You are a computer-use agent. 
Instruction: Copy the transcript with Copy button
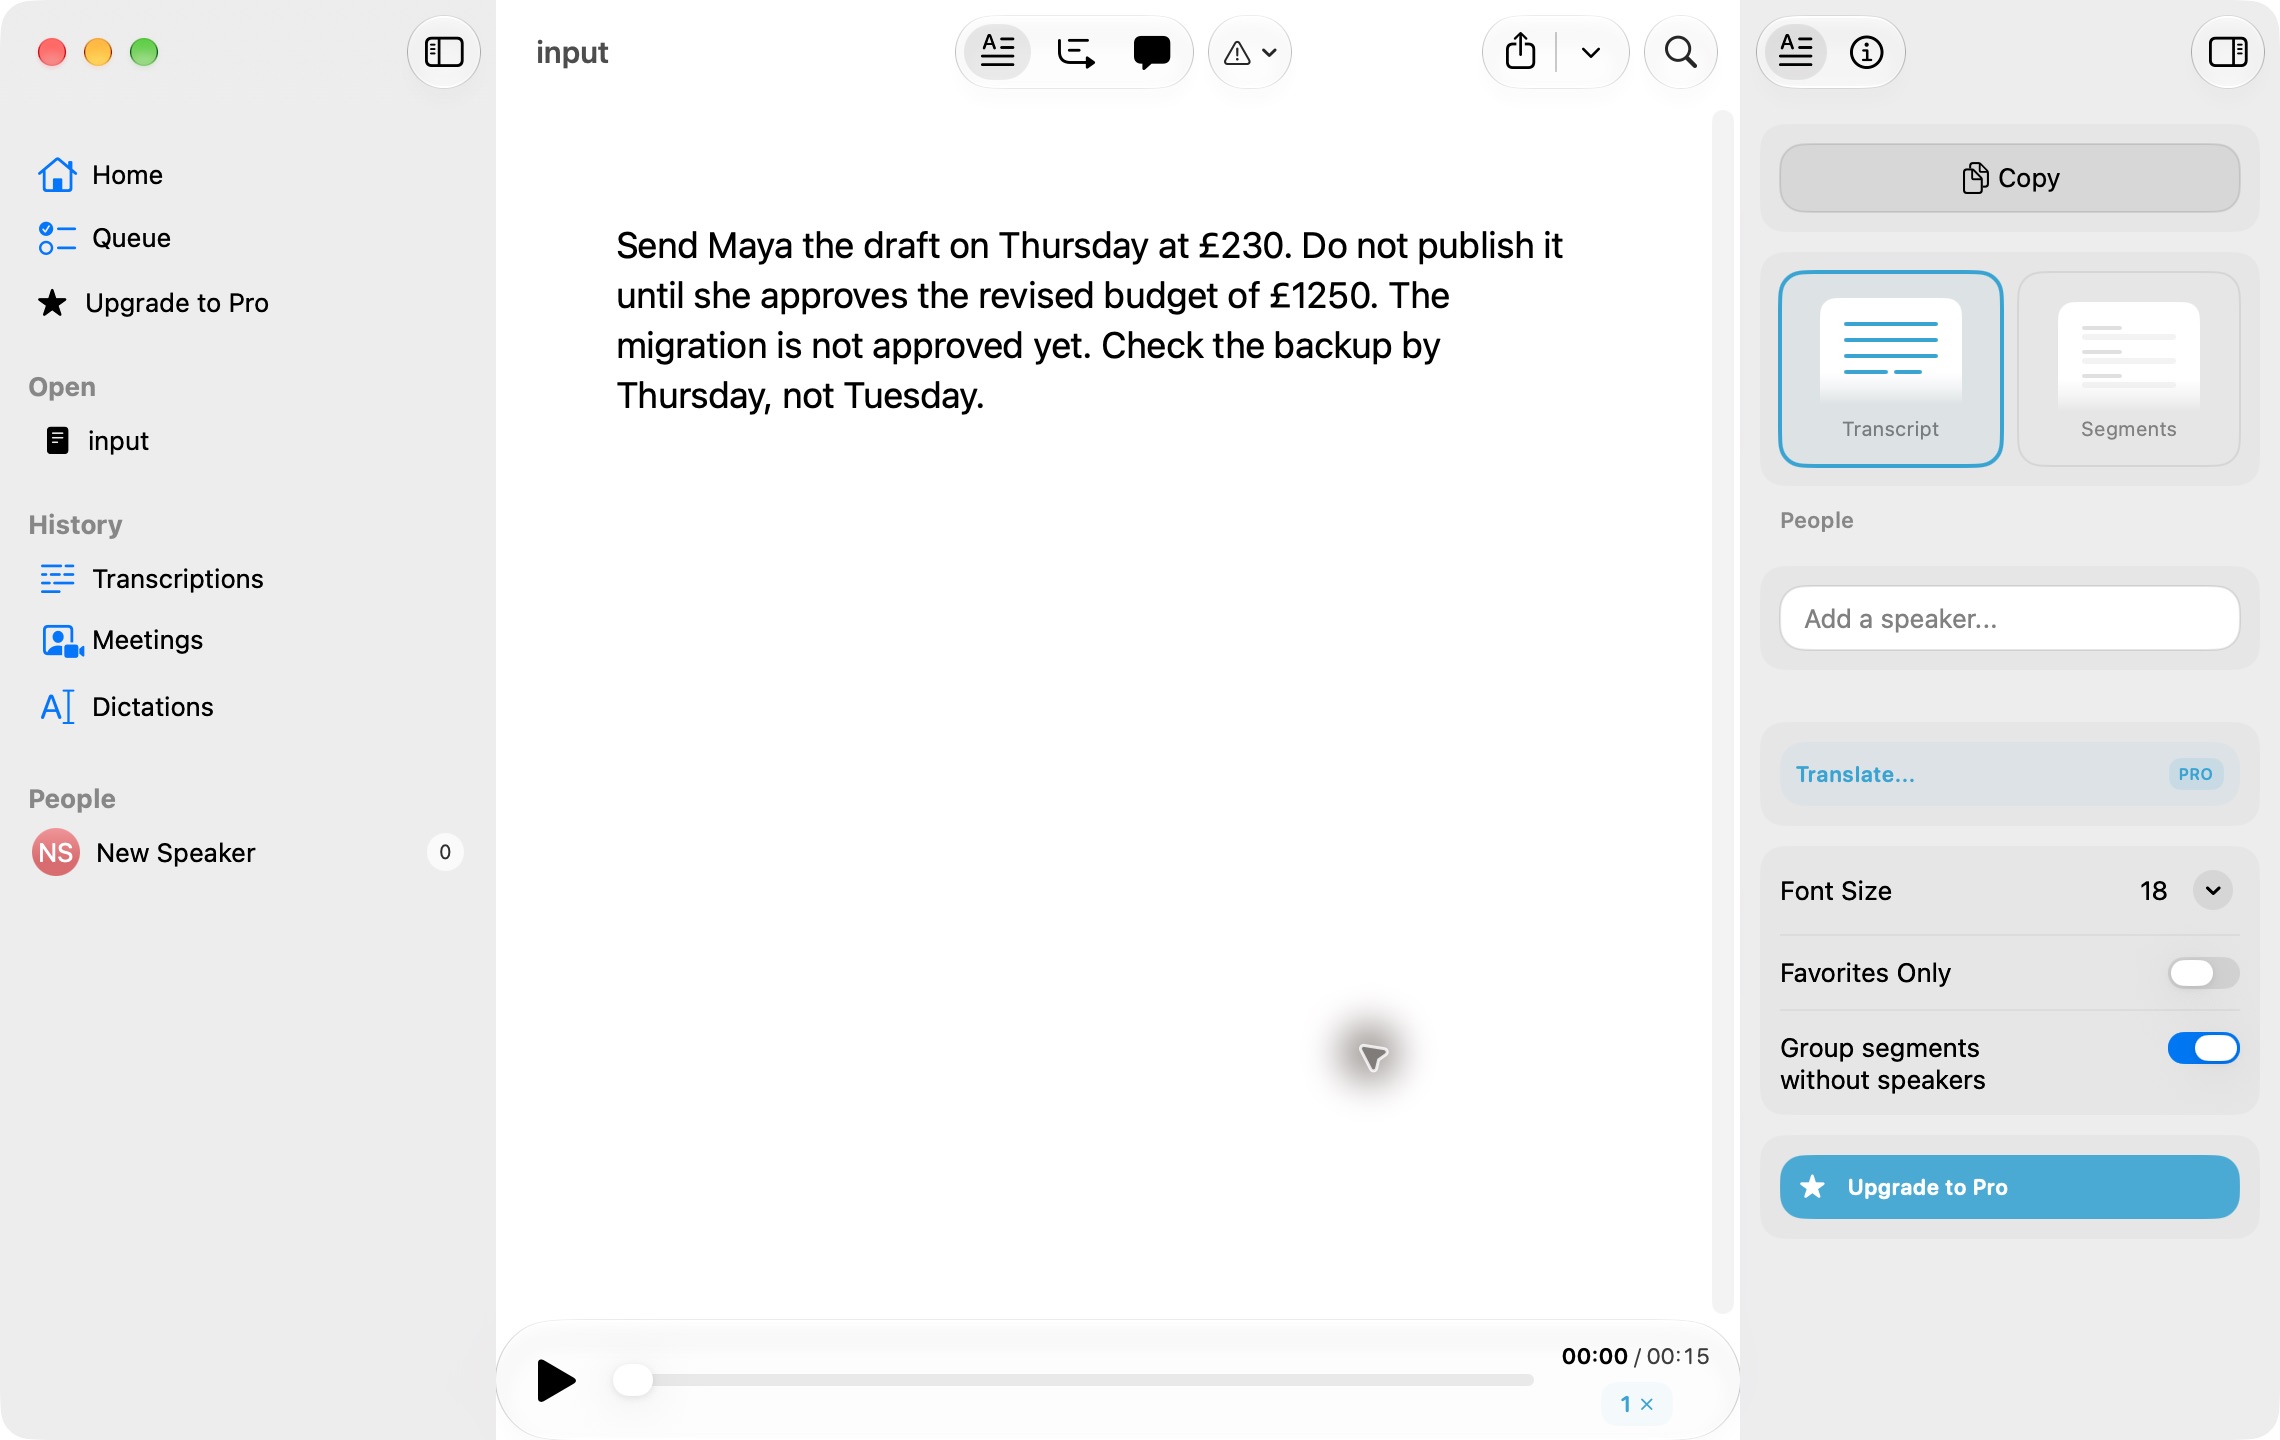tap(2009, 178)
